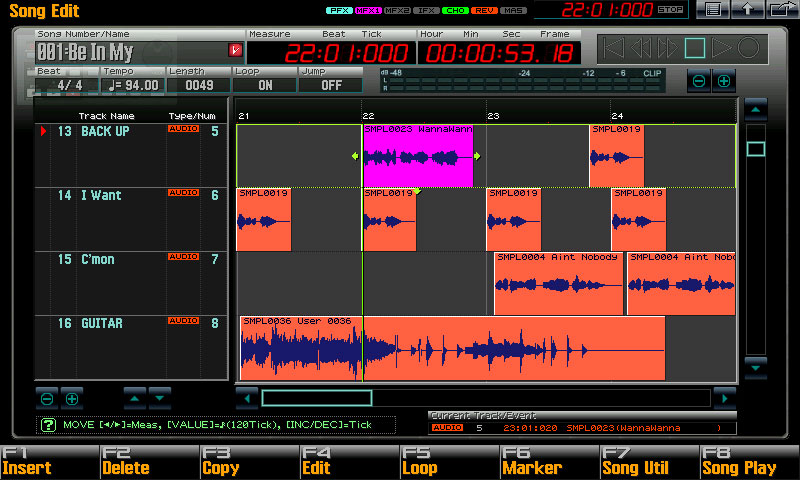
Task: Select F5 Loop function
Action: click(449, 462)
